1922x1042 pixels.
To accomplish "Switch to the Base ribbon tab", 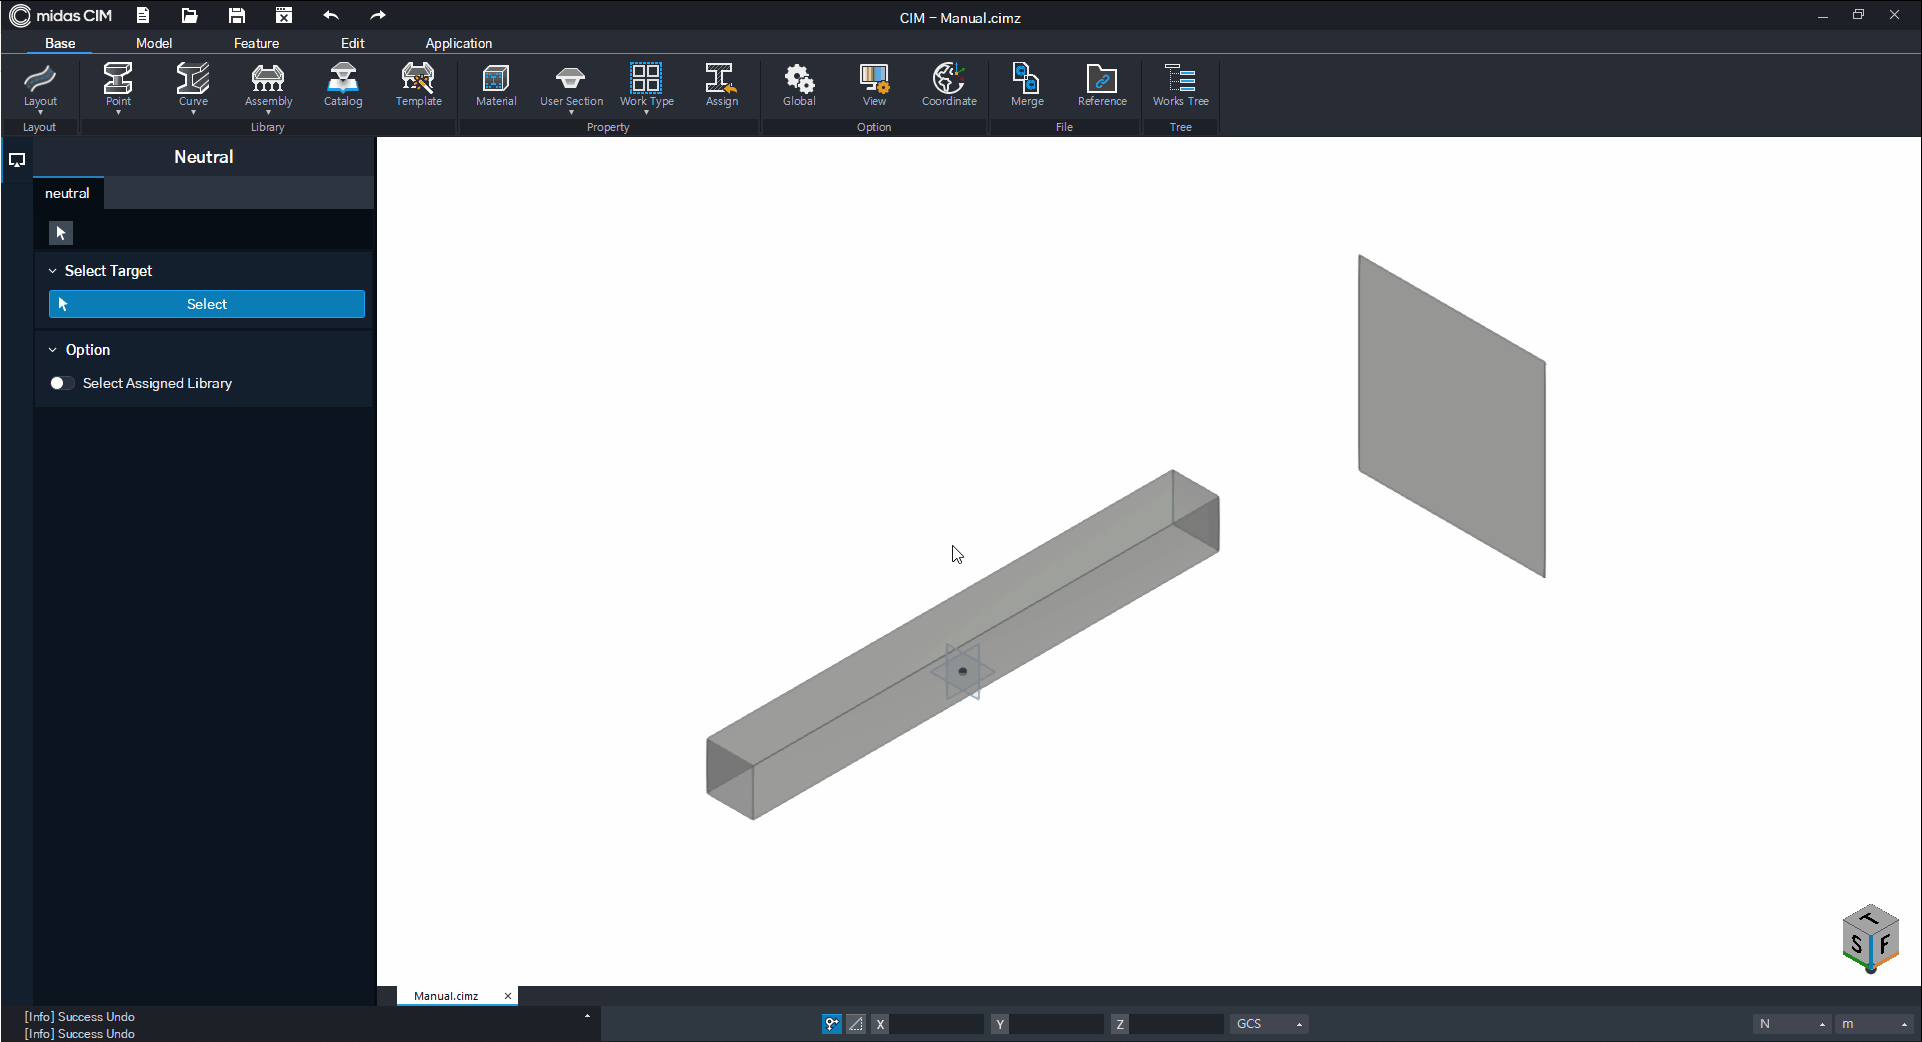I will pos(60,43).
